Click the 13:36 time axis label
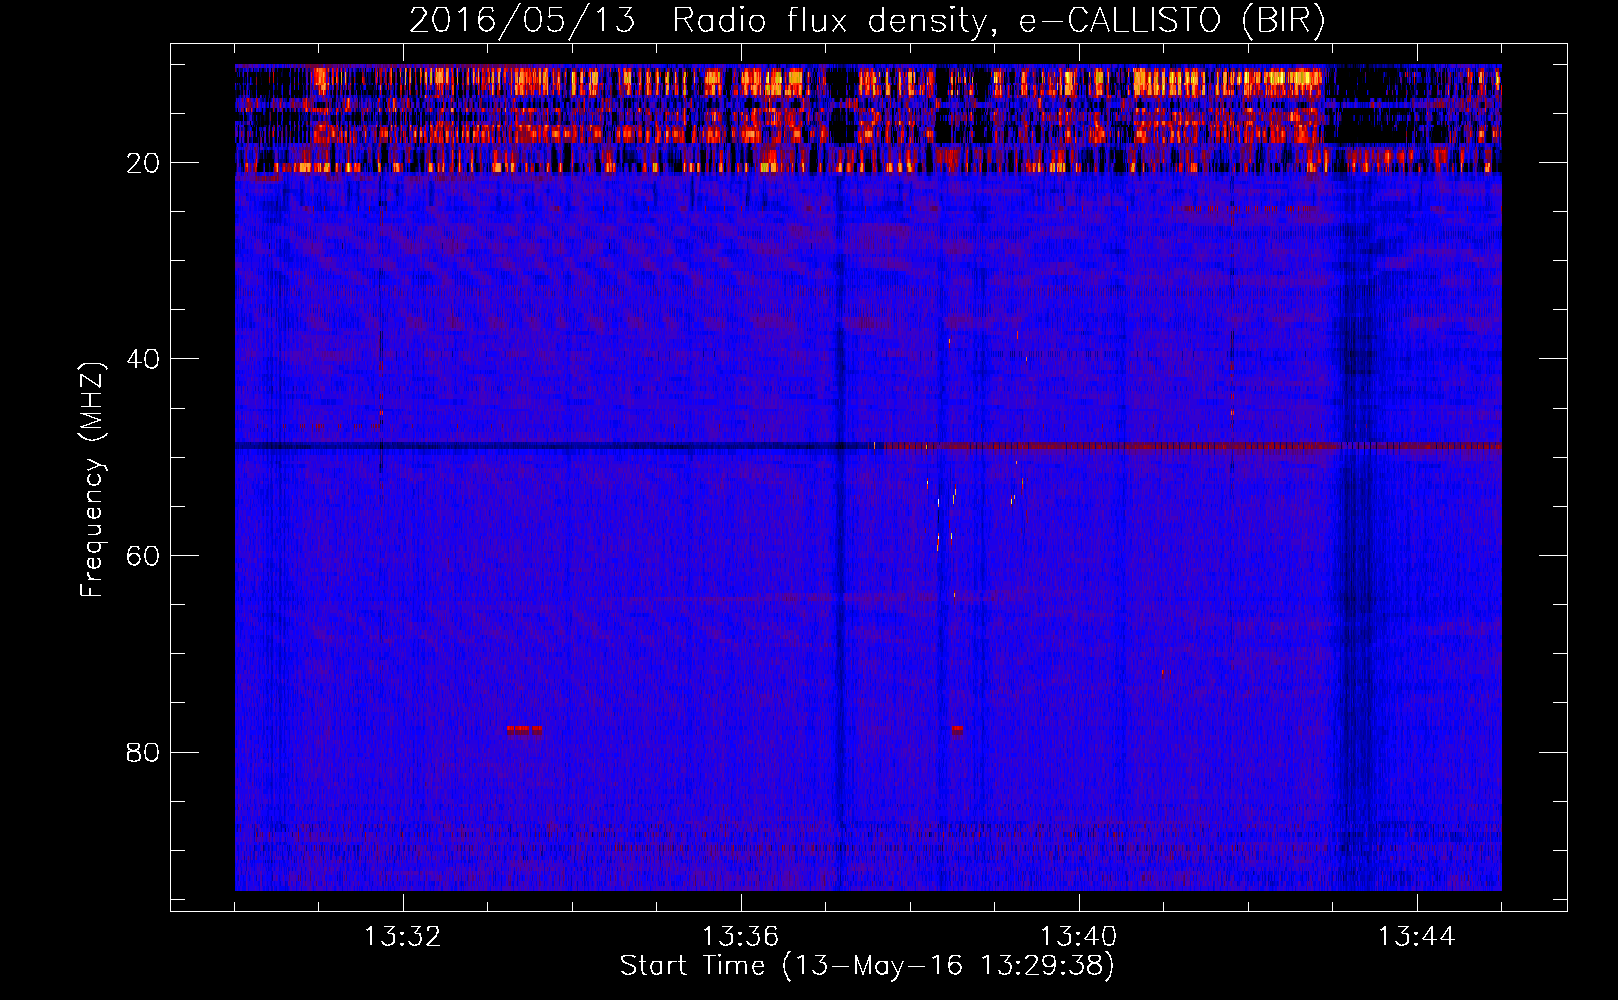The image size is (1618, 1000). [x=740, y=937]
